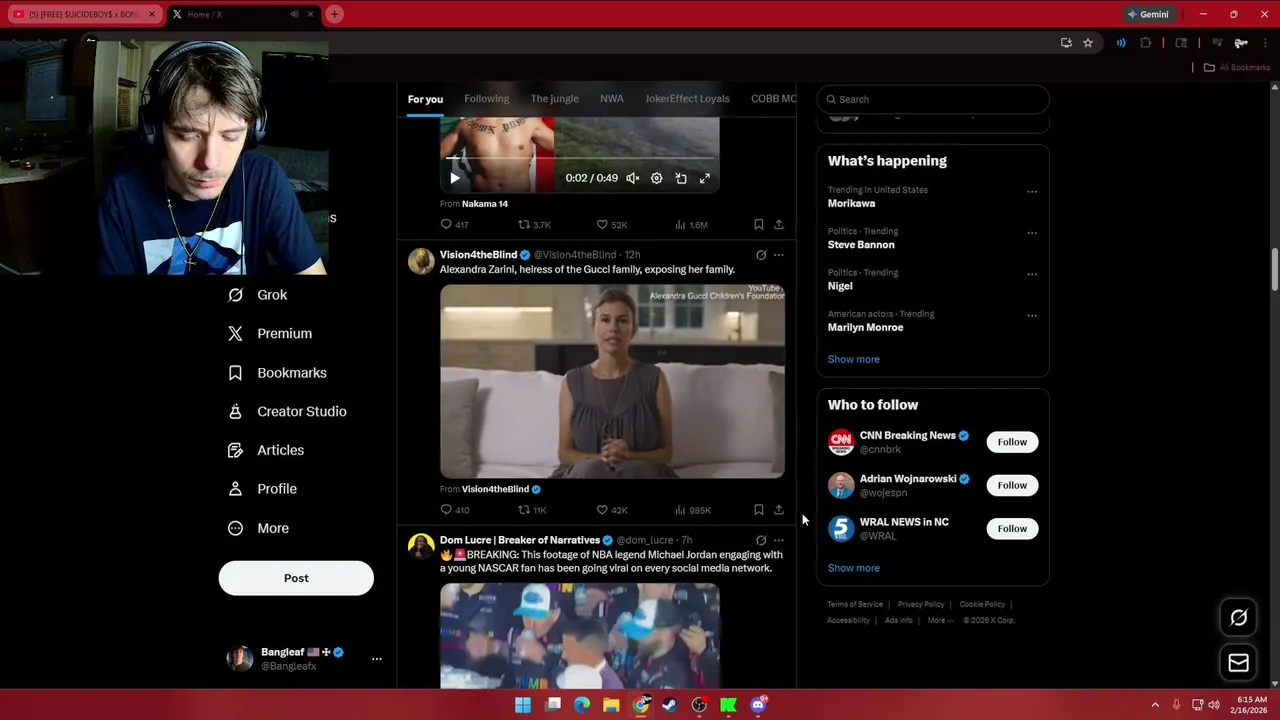This screenshot has width=1280, height=720.
Task: Open the Privacy Policy link
Action: tap(921, 604)
